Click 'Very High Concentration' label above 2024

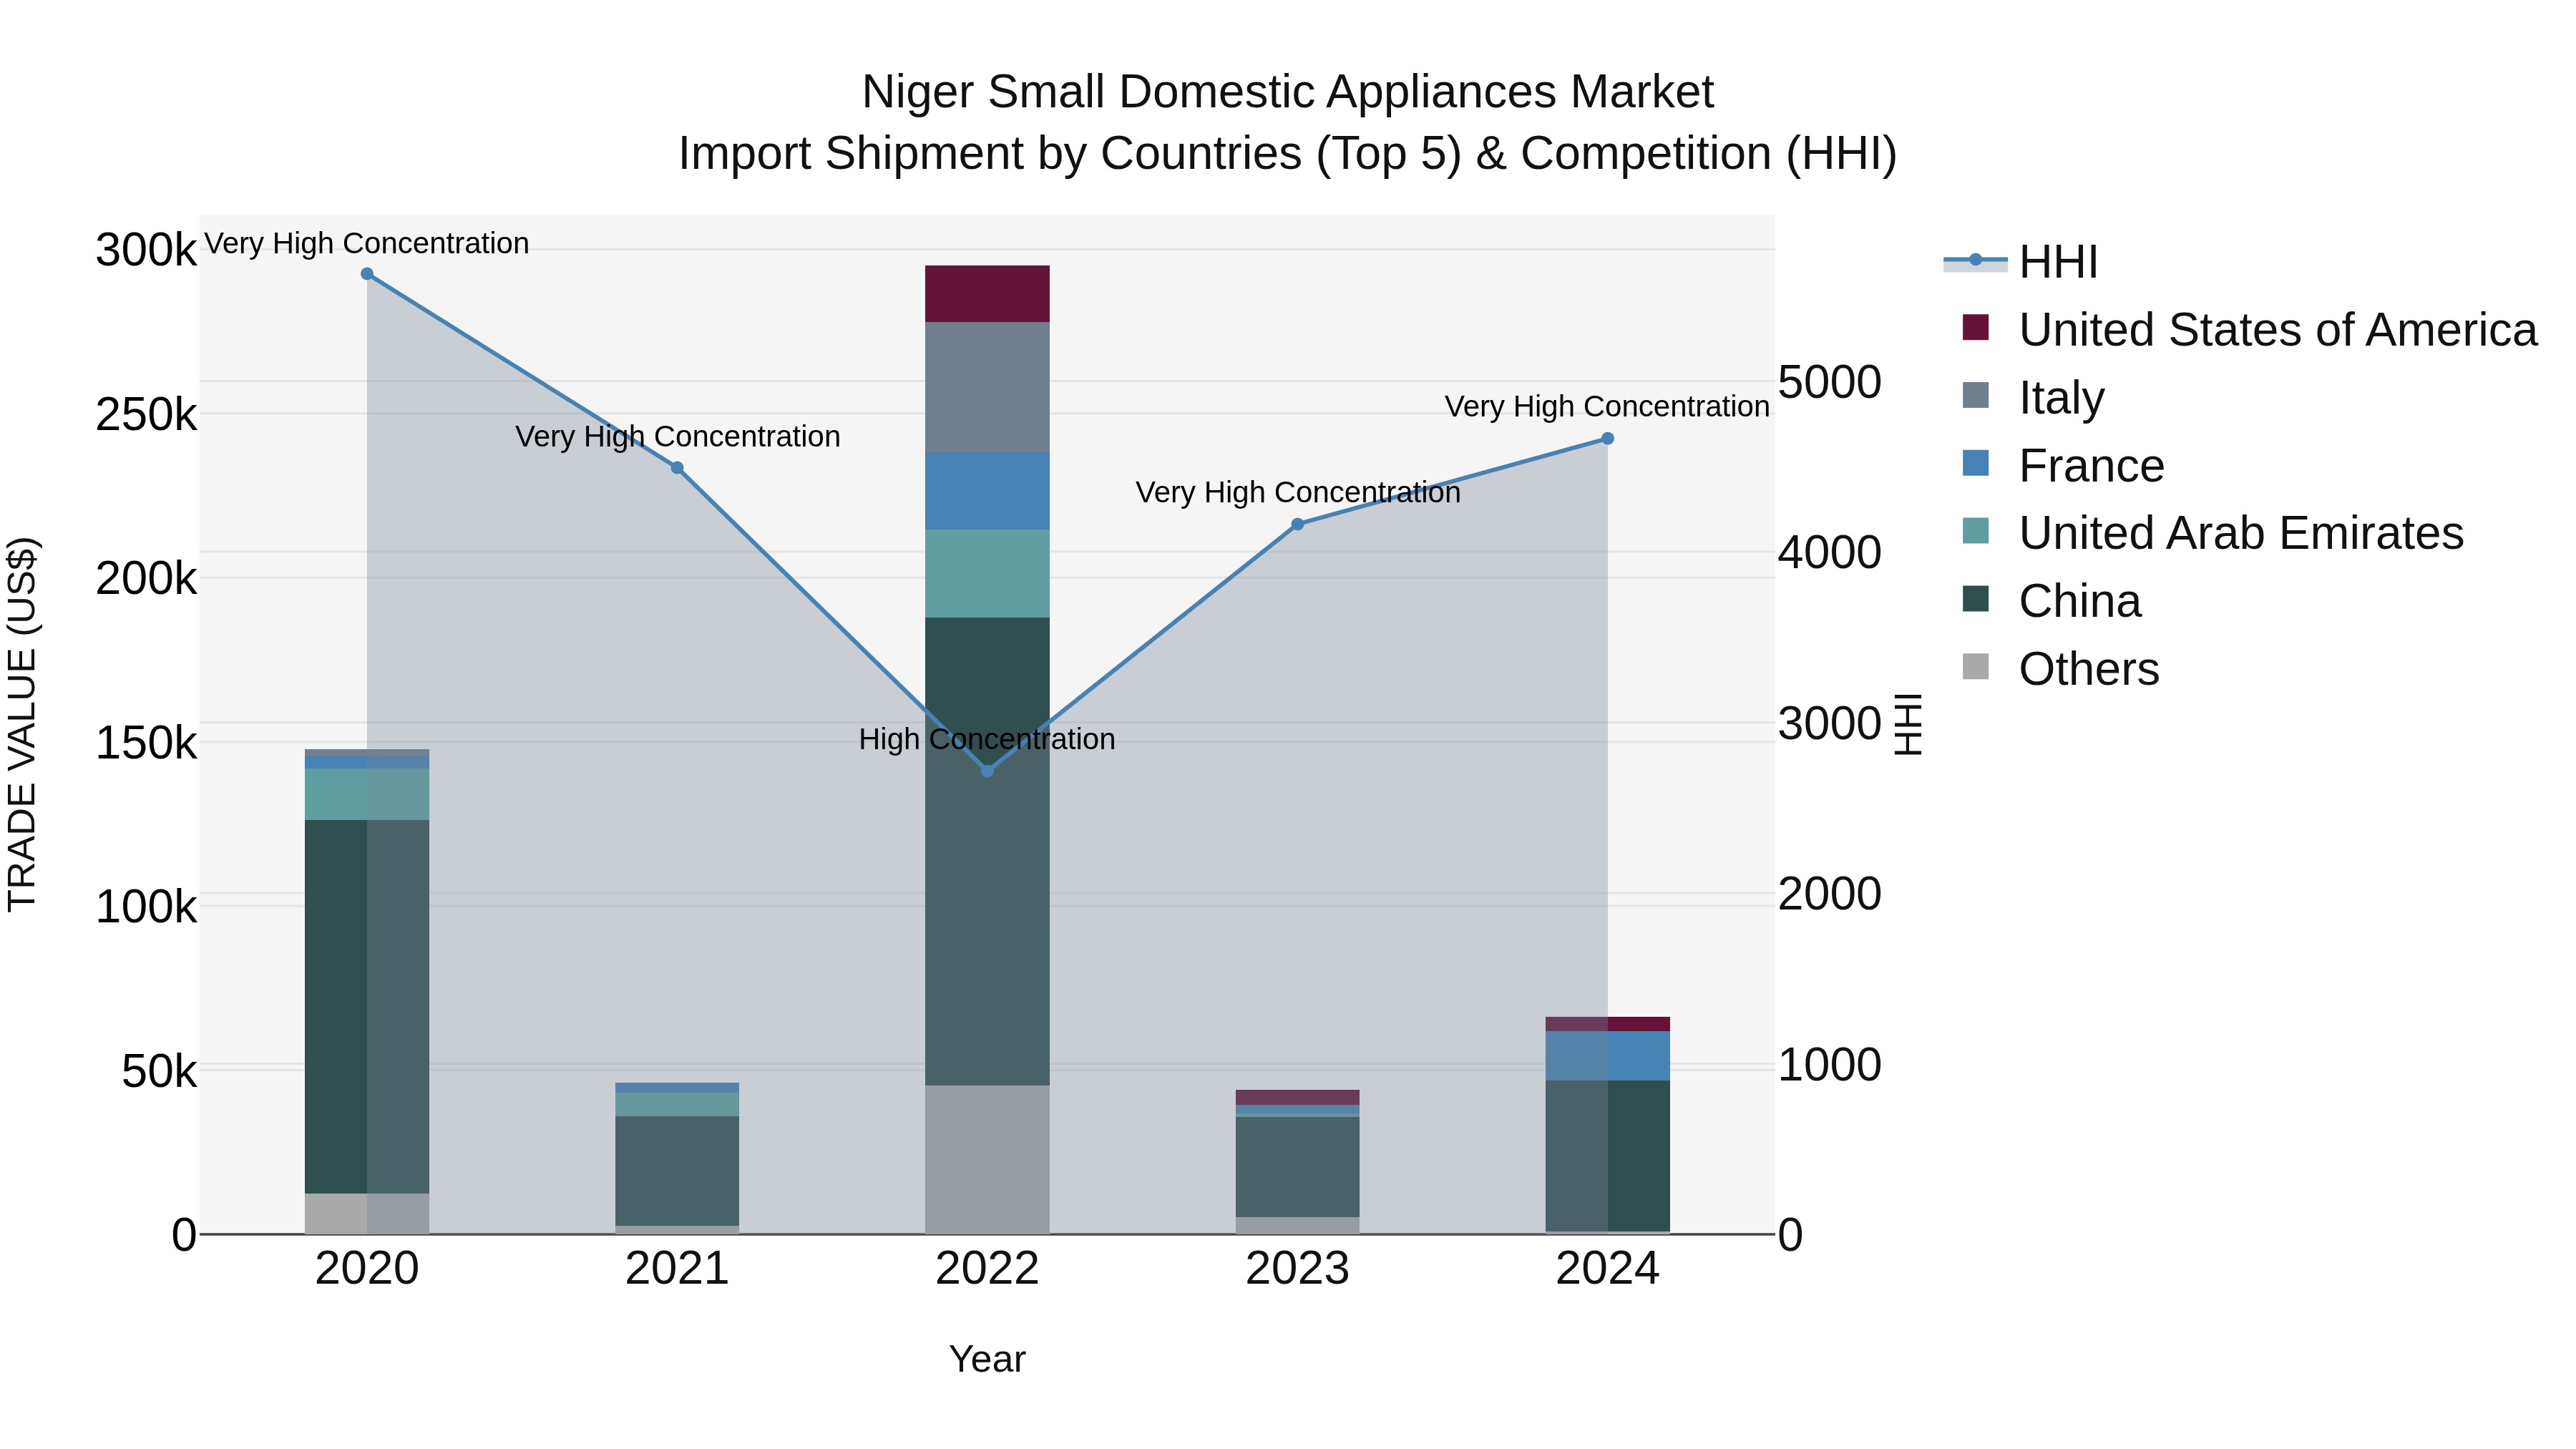pos(1607,407)
